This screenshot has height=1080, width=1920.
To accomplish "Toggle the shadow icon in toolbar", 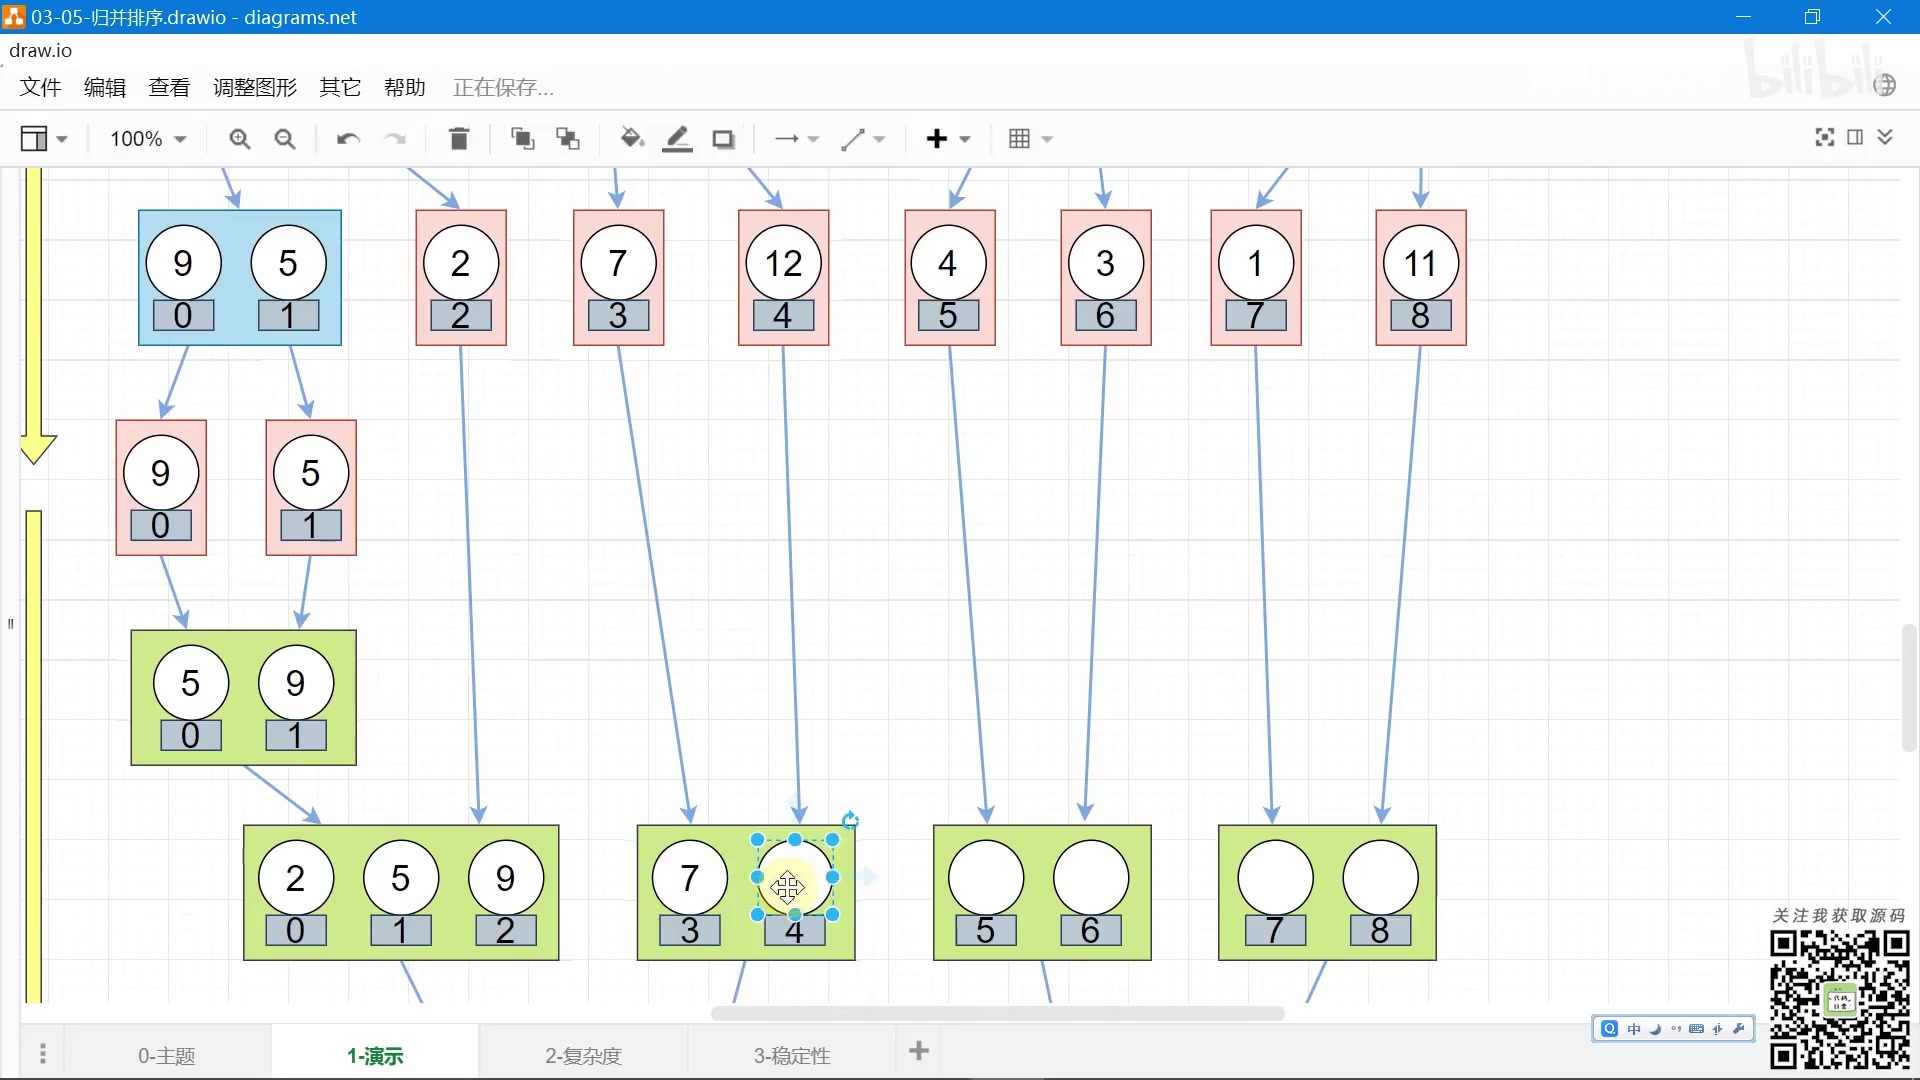I will (723, 139).
